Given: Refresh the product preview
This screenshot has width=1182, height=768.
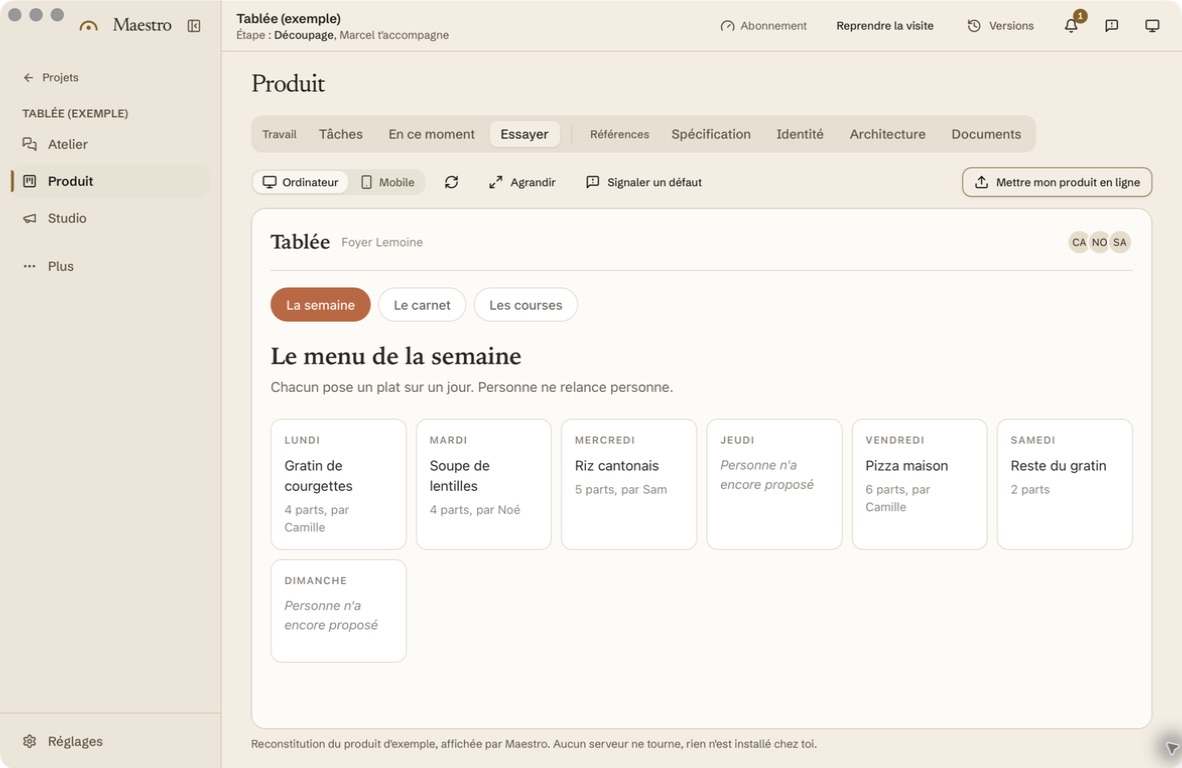Looking at the screenshot, I should click(452, 182).
